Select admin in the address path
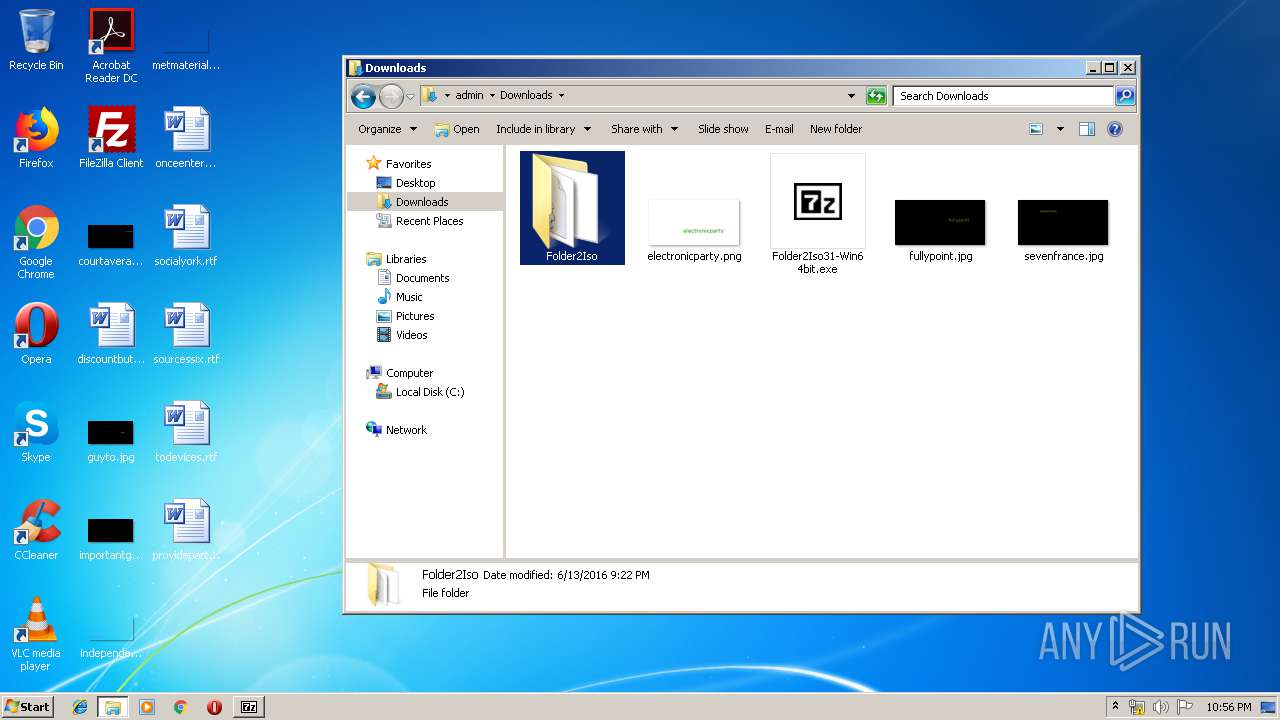The height and width of the screenshot is (720, 1280). point(469,96)
